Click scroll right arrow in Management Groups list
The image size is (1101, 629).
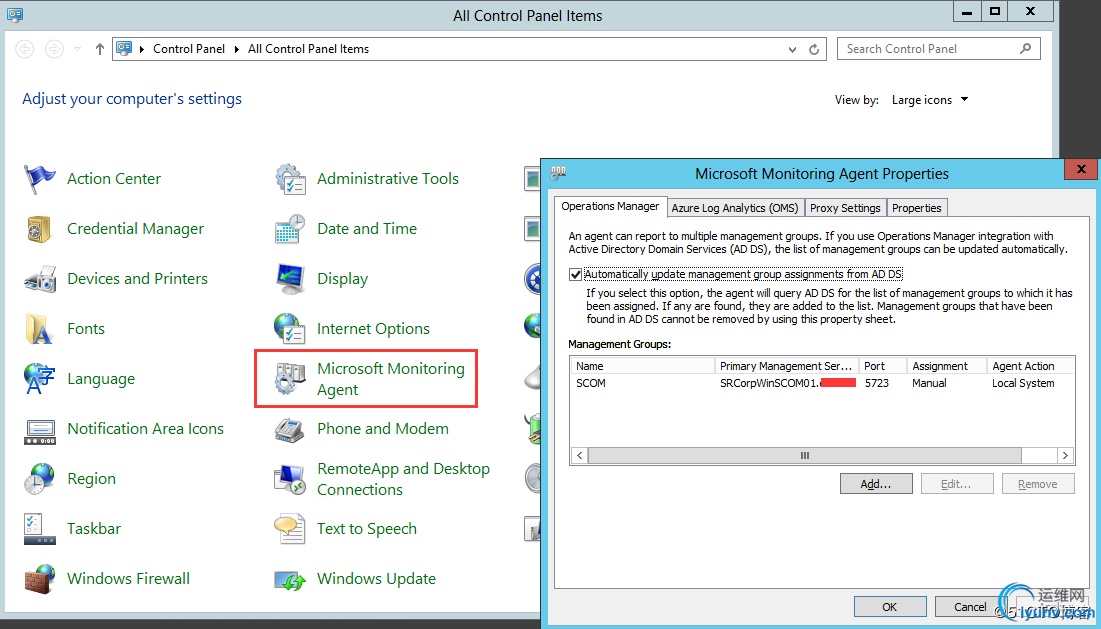(1065, 456)
